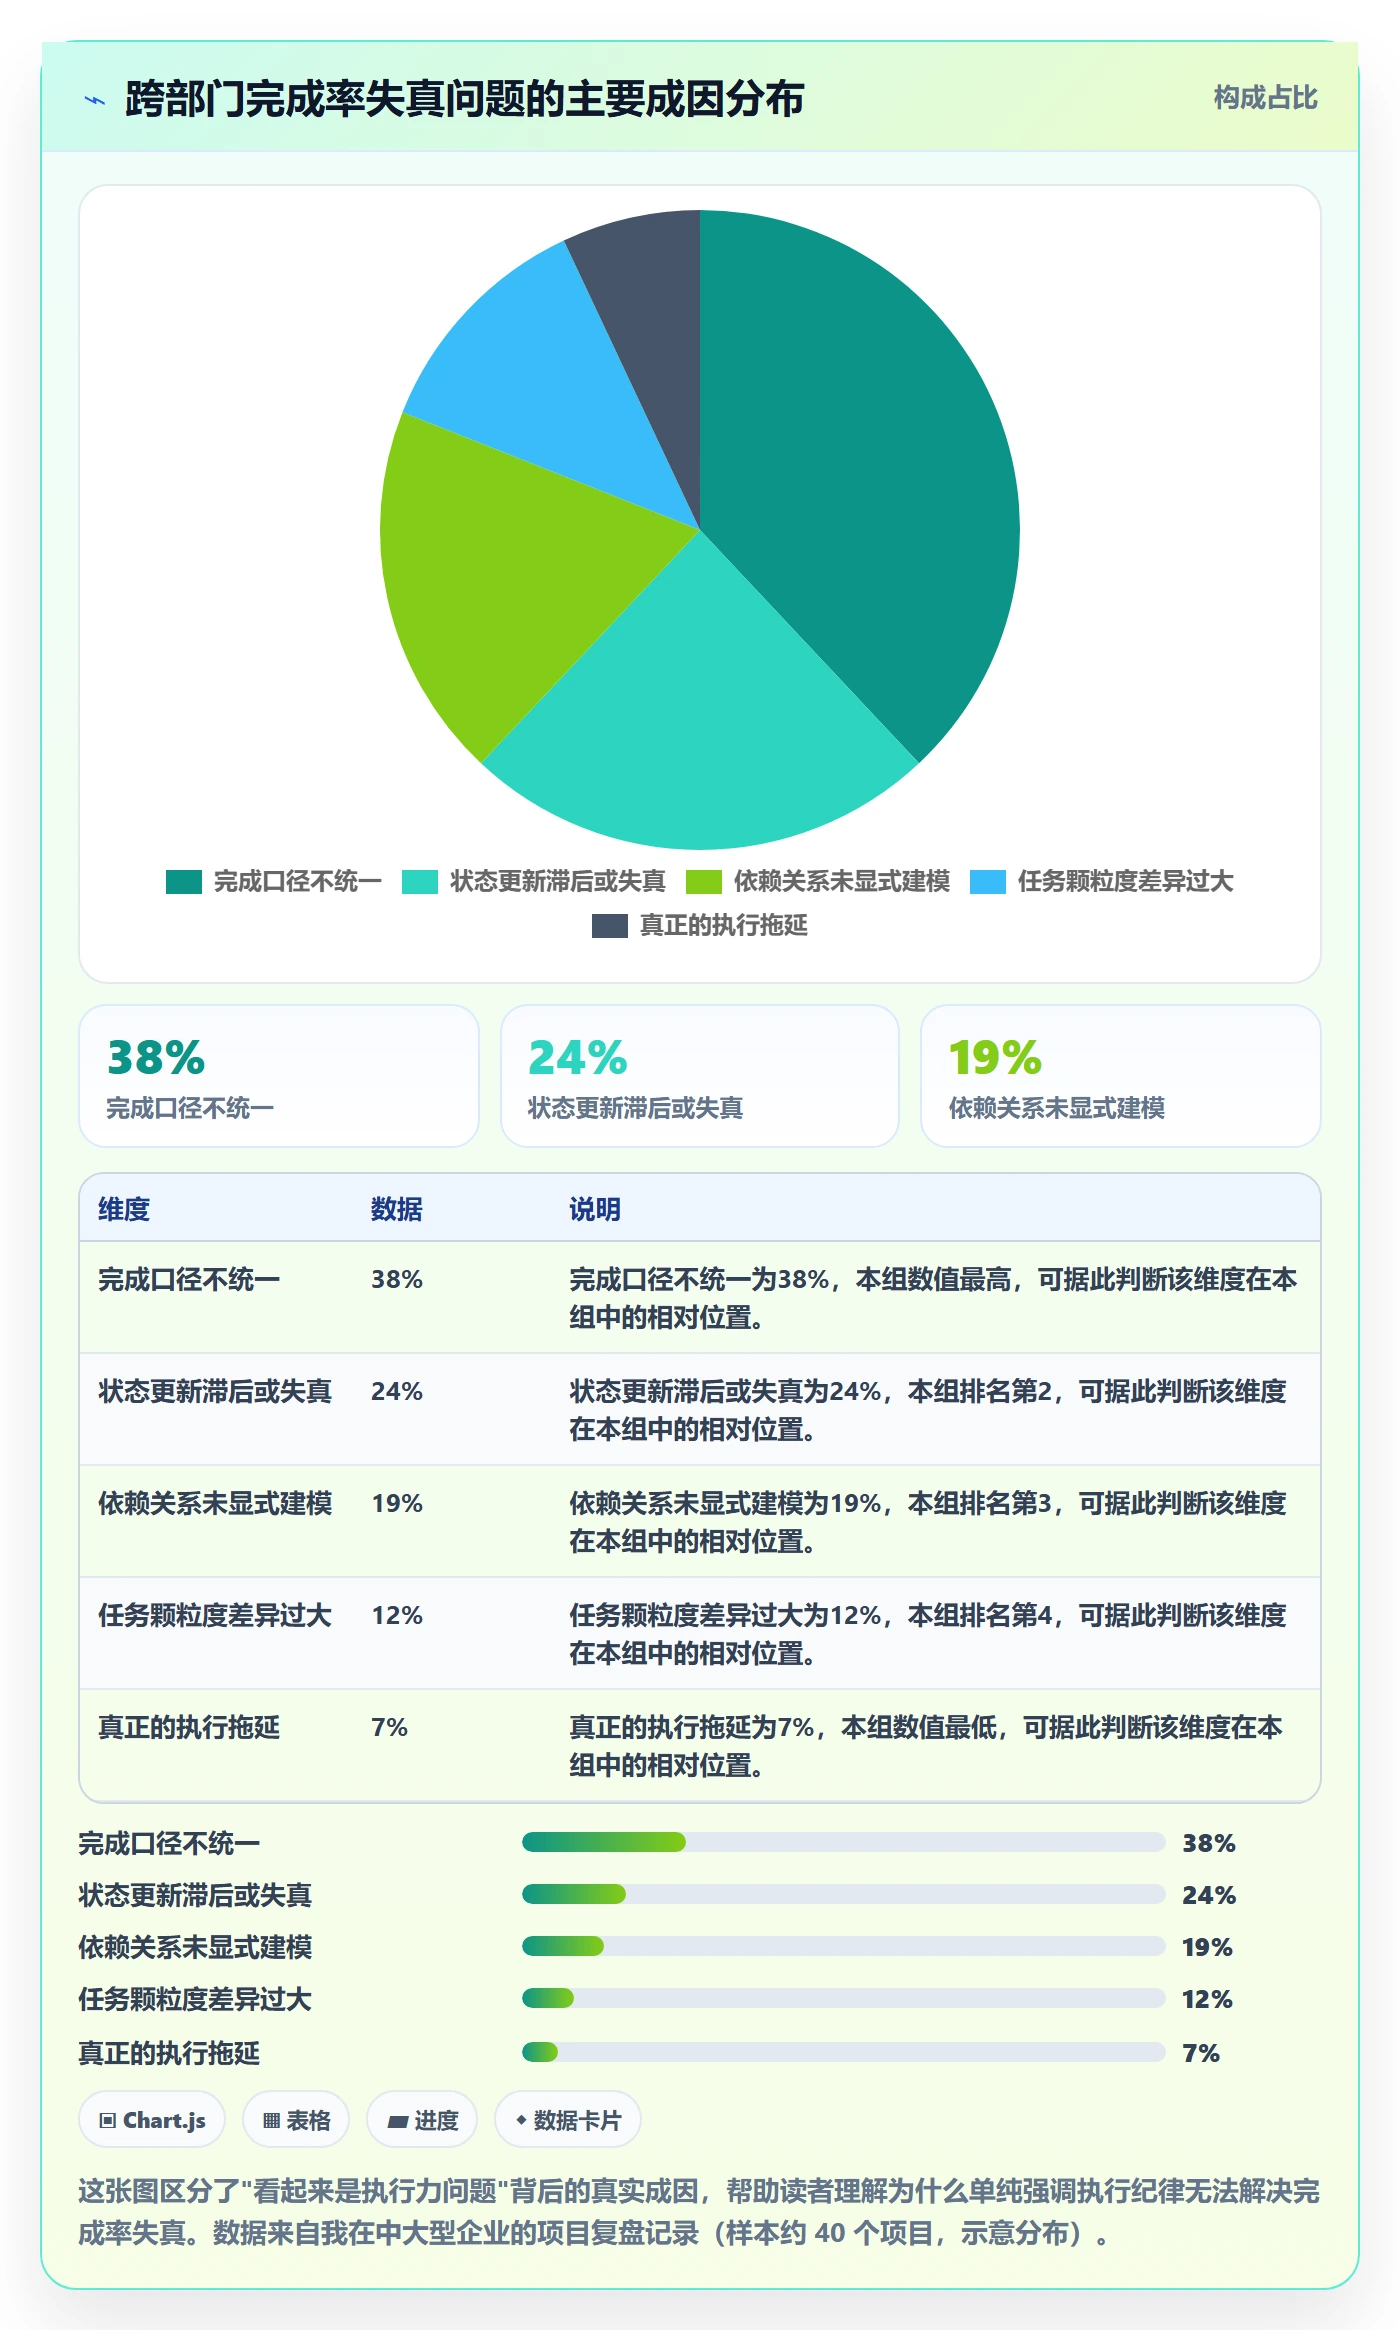Click the title 跨部门完成率失真问题的主要成因分布

click(x=465, y=99)
